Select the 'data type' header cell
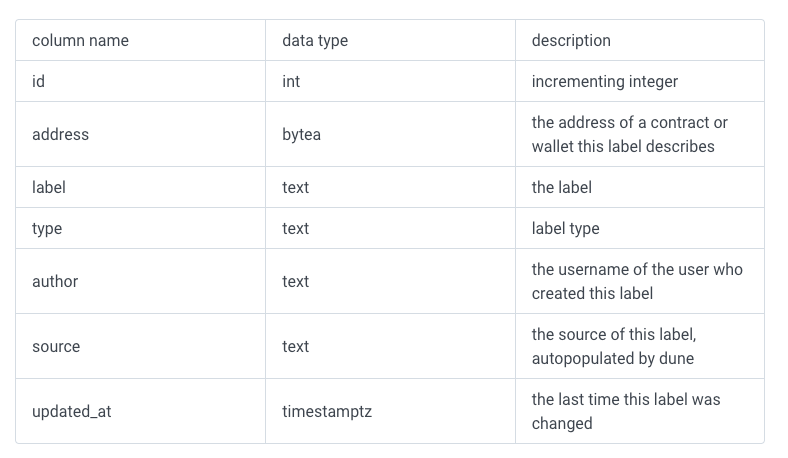The image size is (788, 458). [x=390, y=40]
